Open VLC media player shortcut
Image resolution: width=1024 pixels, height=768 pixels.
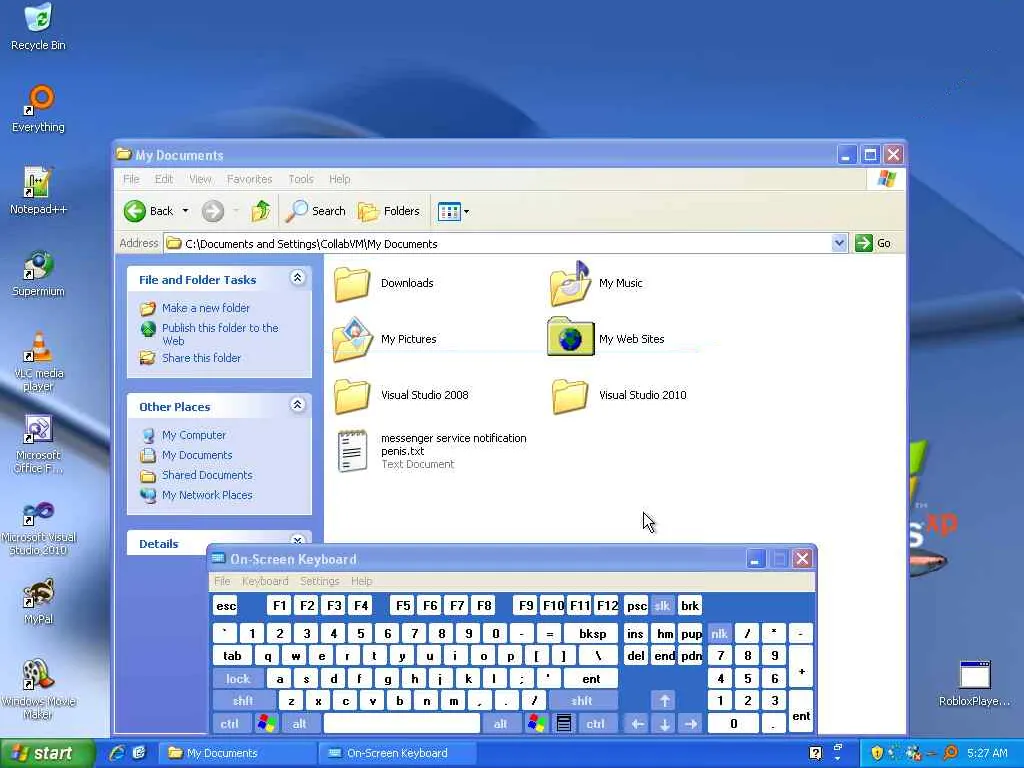click(x=38, y=361)
